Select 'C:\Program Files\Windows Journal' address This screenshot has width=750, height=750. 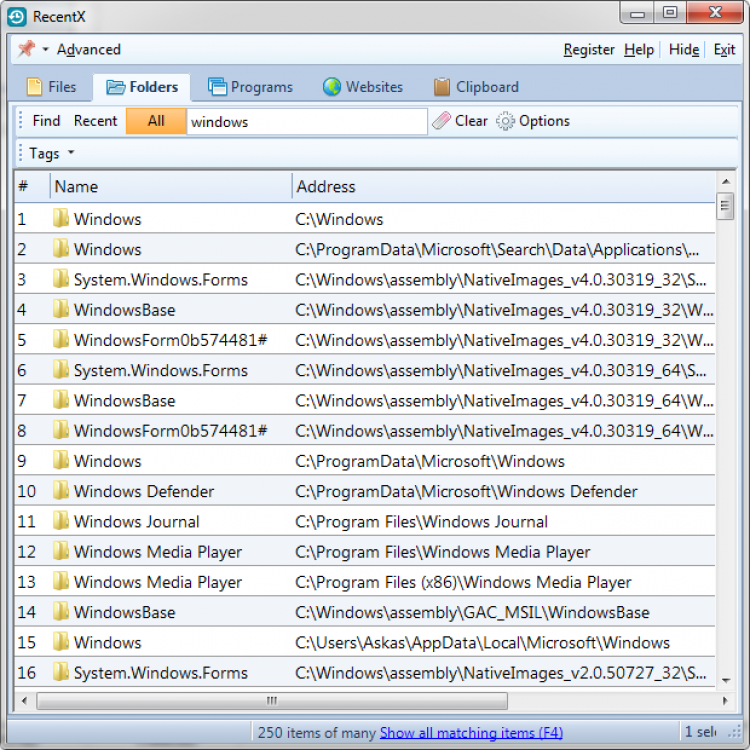(x=421, y=521)
